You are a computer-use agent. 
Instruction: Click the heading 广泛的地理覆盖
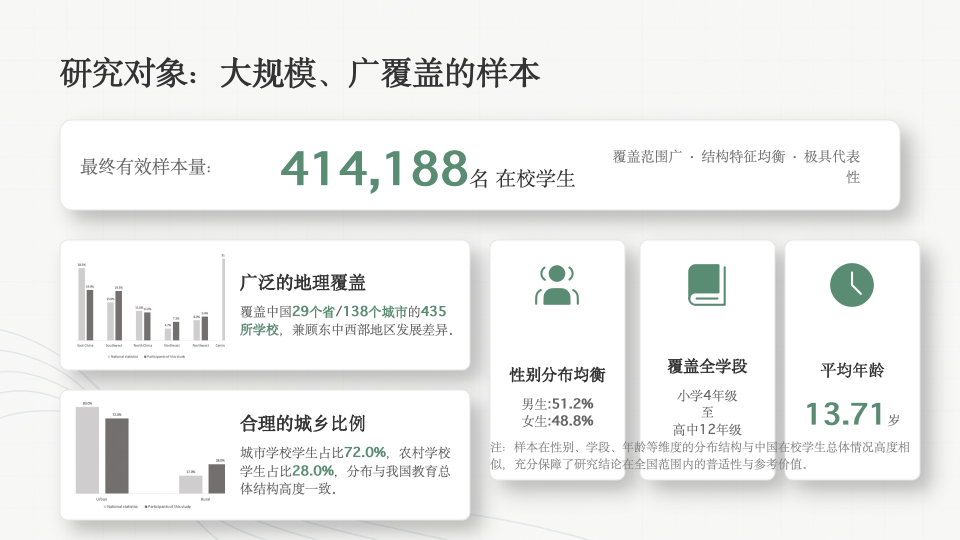pos(302,282)
